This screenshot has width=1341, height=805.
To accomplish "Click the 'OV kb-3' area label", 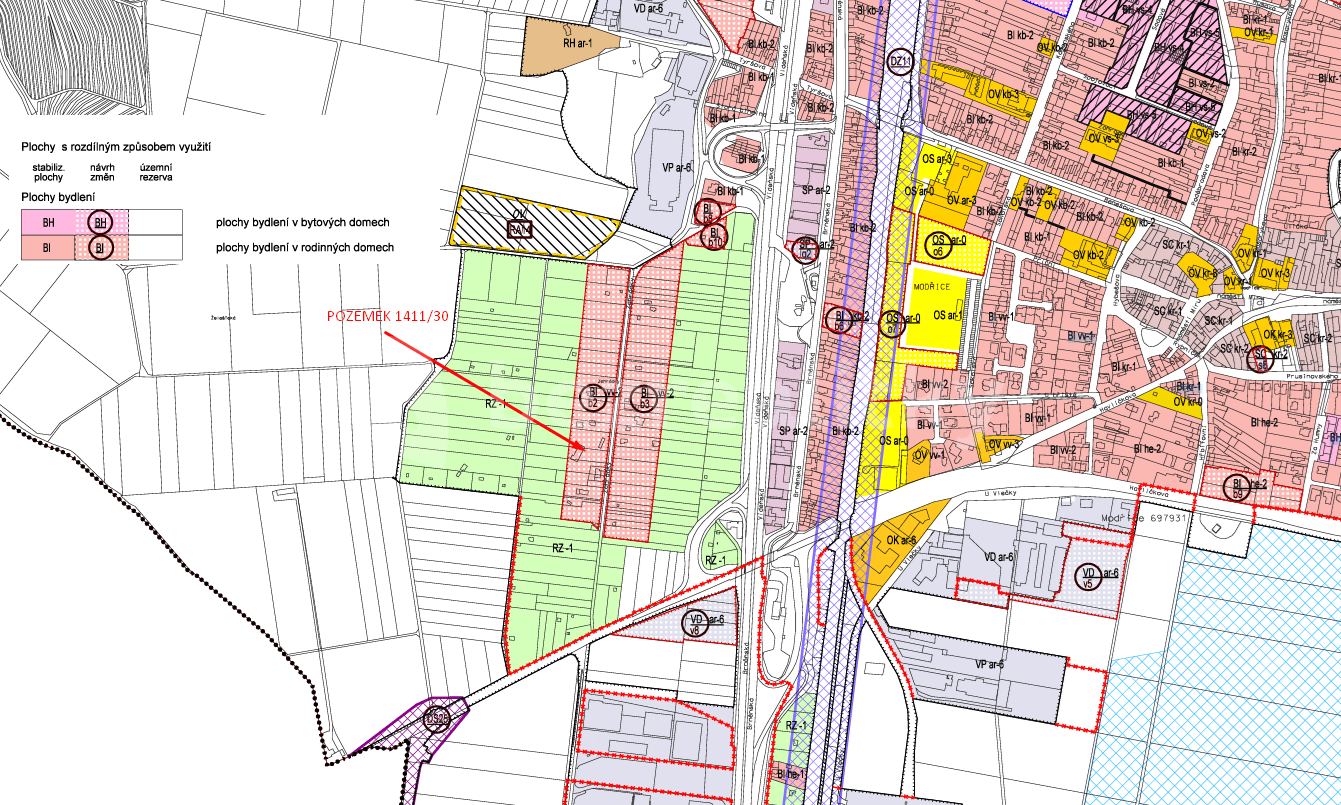I will [1002, 95].
